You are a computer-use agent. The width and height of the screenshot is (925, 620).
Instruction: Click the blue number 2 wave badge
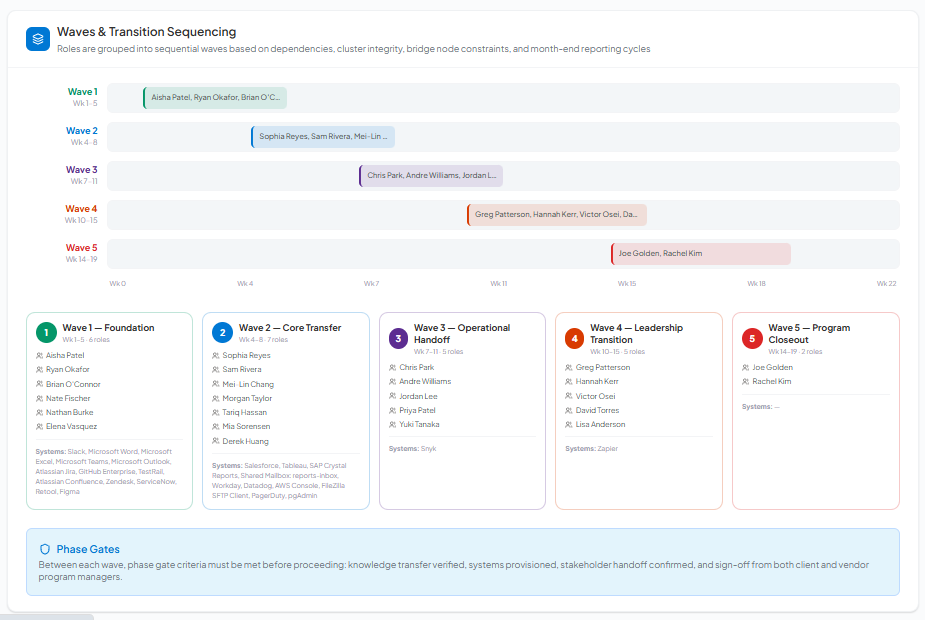pyautogui.click(x=222, y=332)
